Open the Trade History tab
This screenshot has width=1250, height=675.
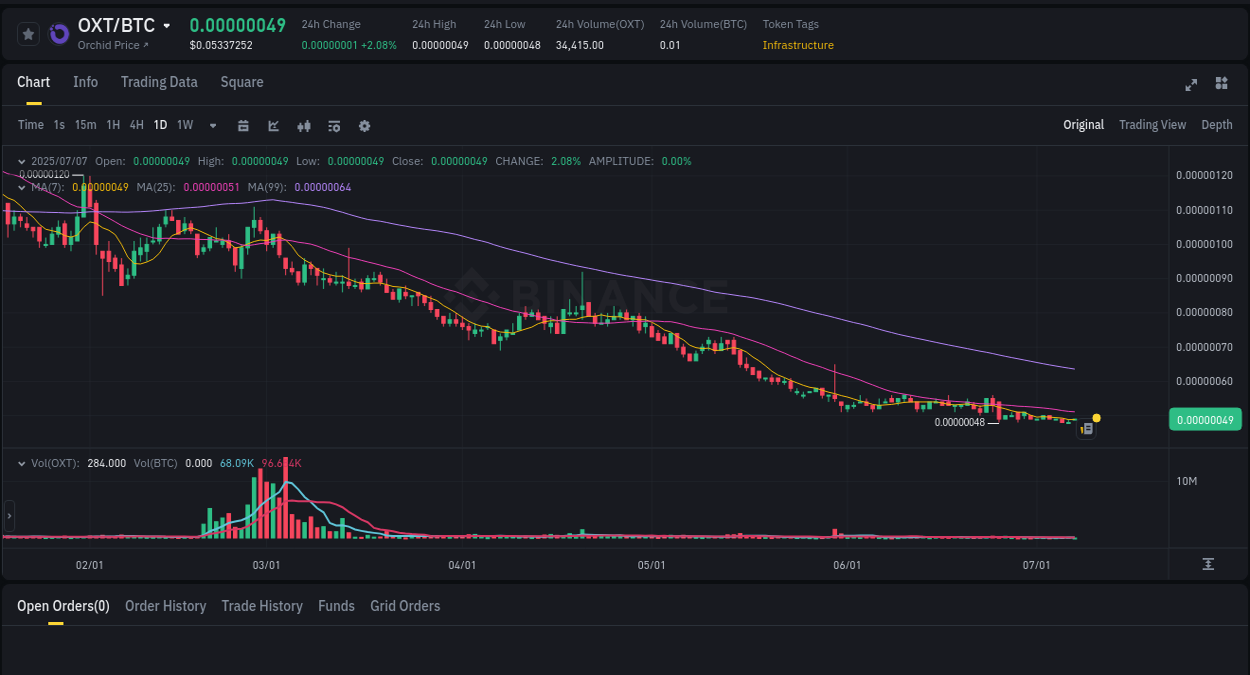click(262, 605)
